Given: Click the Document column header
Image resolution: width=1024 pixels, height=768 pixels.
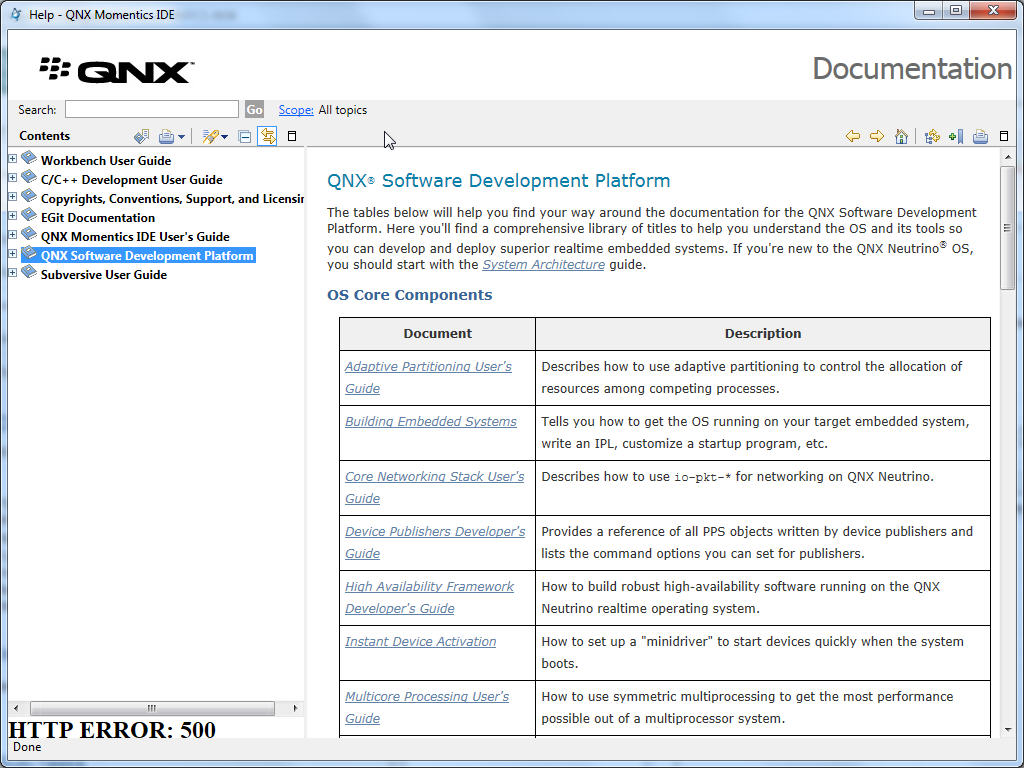Looking at the screenshot, I should coord(437,334).
